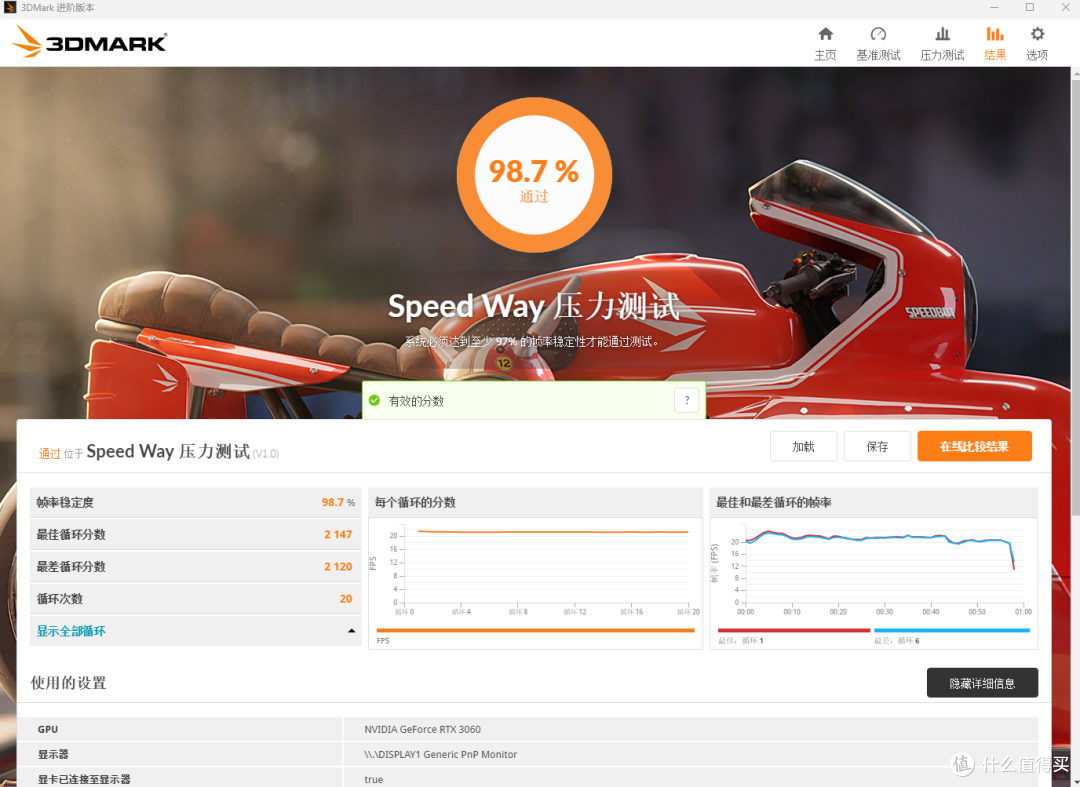Click the 98.7 % score circle
Image resolution: width=1080 pixels, height=787 pixels.
[534, 176]
